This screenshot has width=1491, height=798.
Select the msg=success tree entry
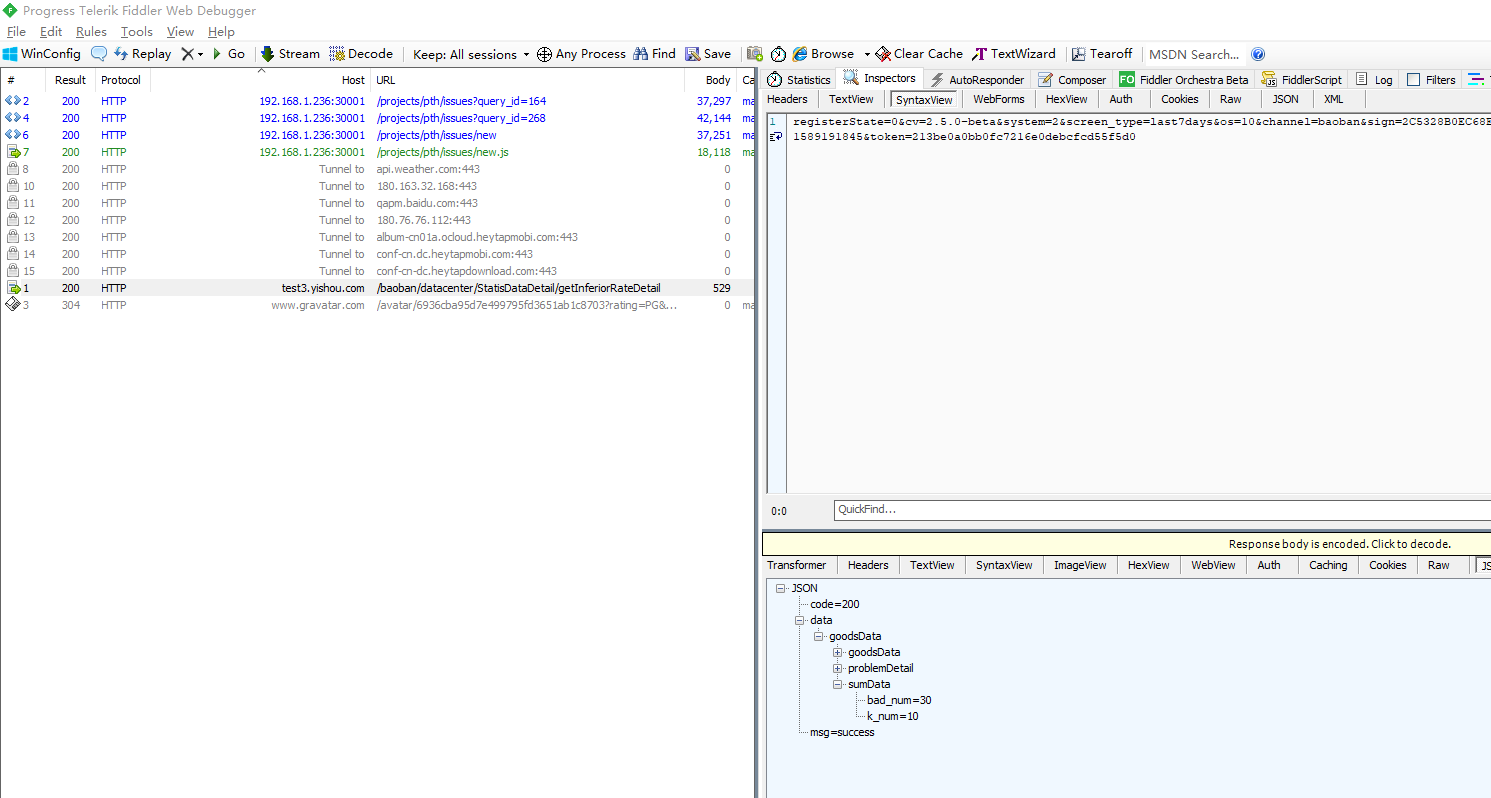(x=842, y=732)
